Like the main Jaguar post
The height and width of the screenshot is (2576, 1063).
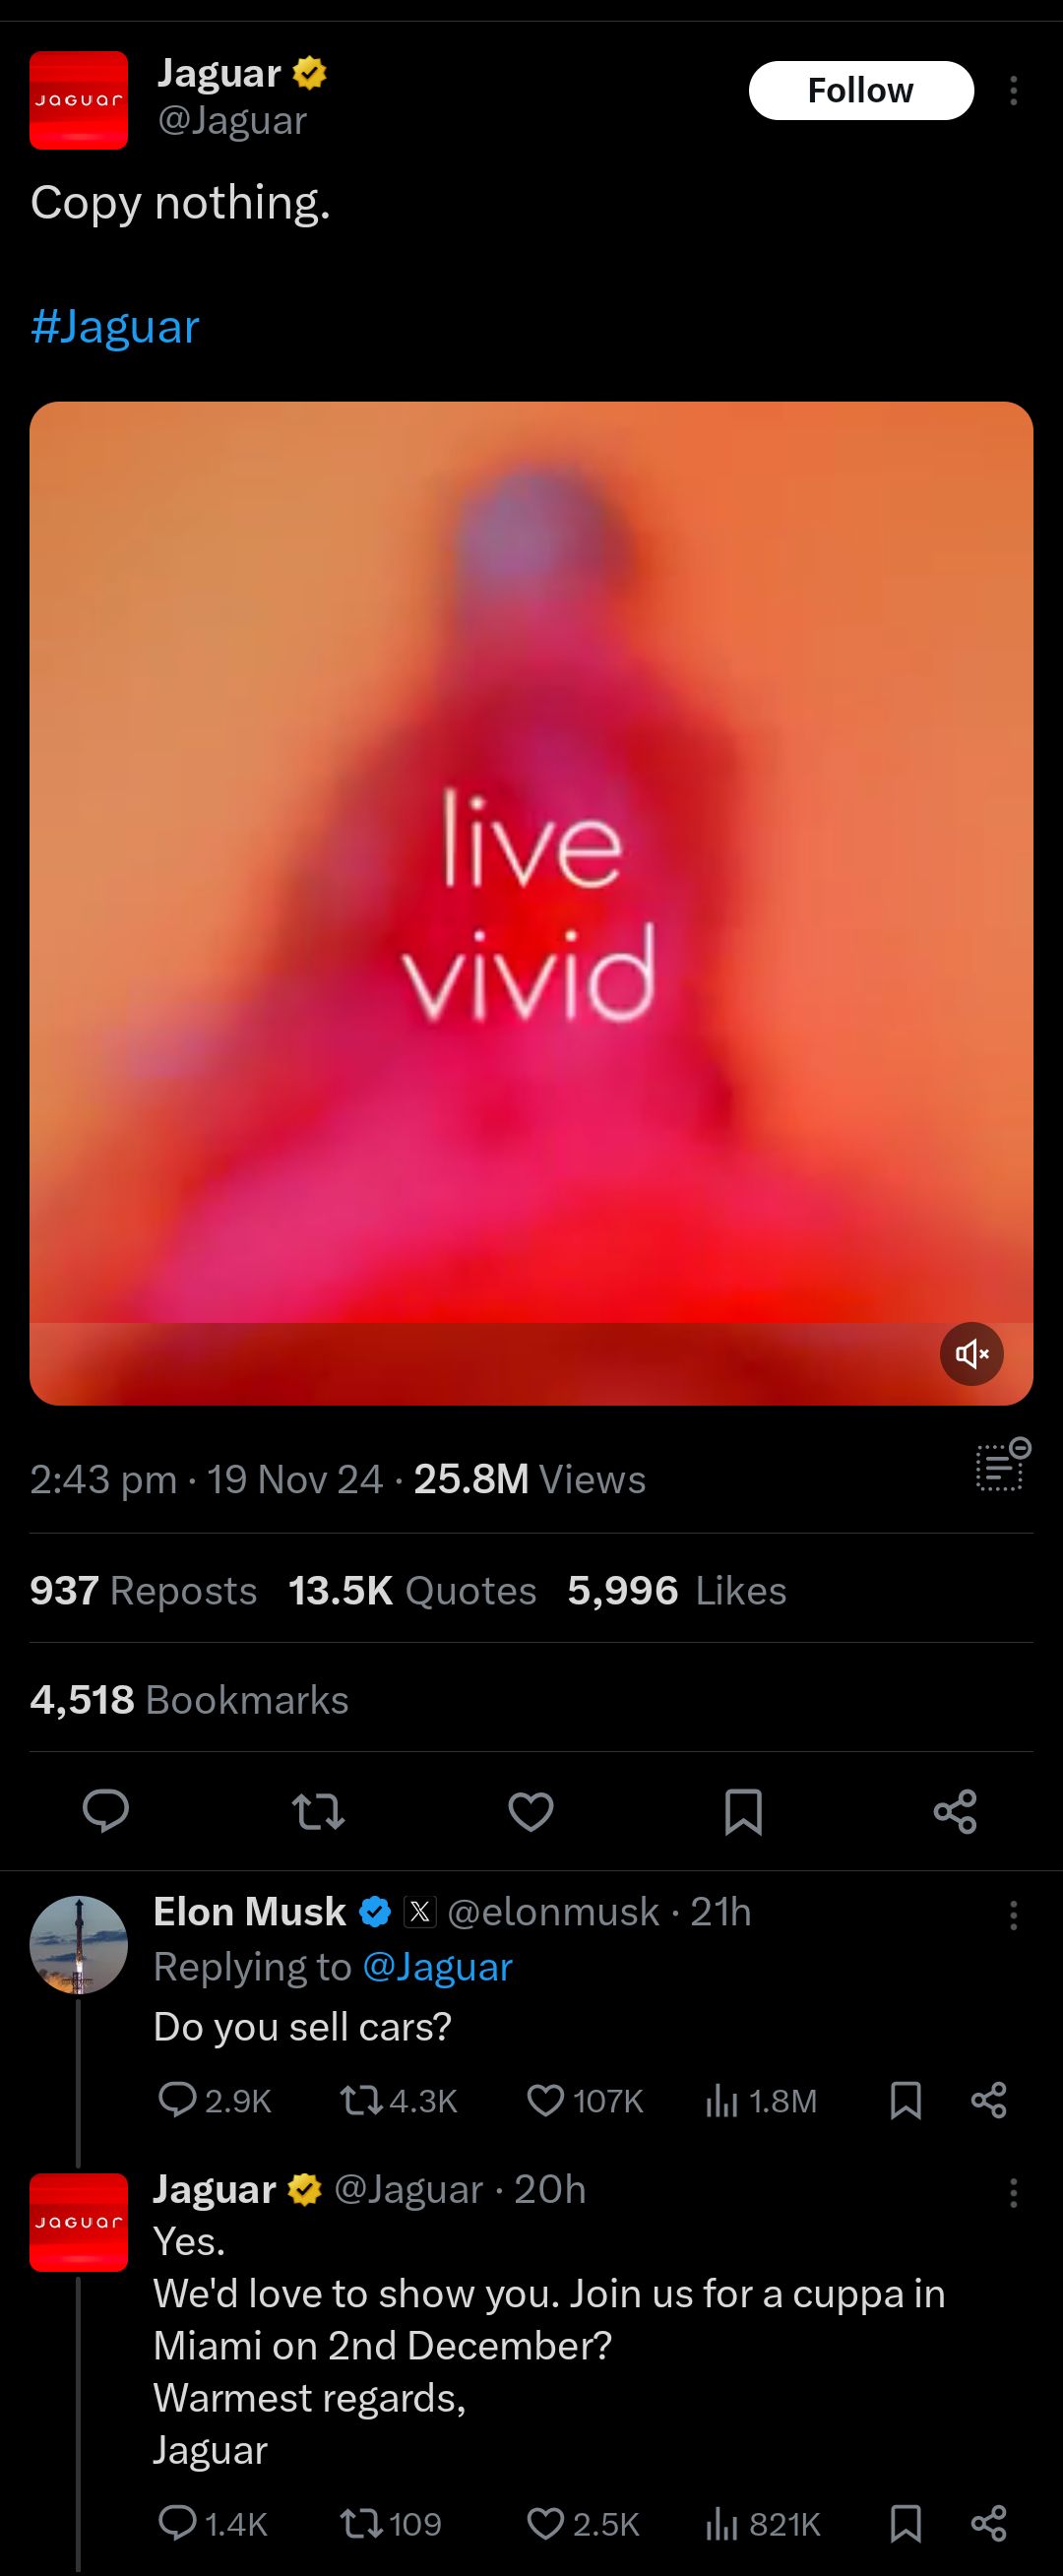[531, 1811]
